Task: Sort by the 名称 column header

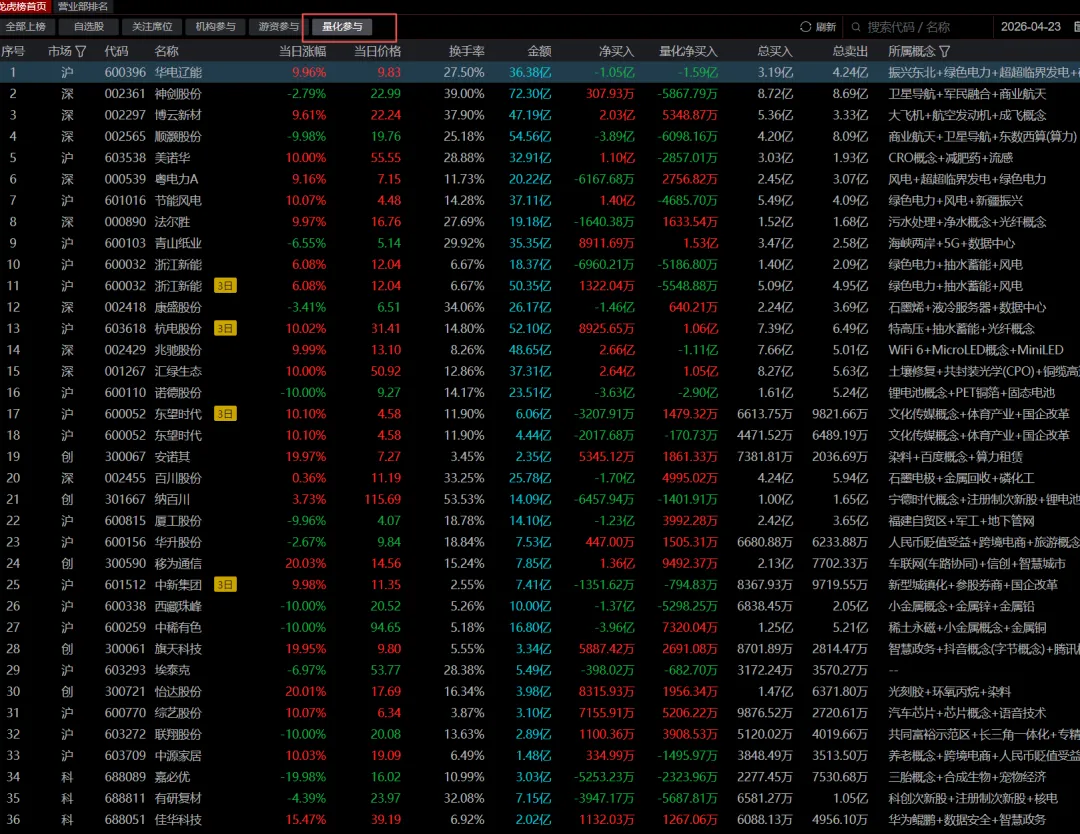Action: tap(167, 51)
